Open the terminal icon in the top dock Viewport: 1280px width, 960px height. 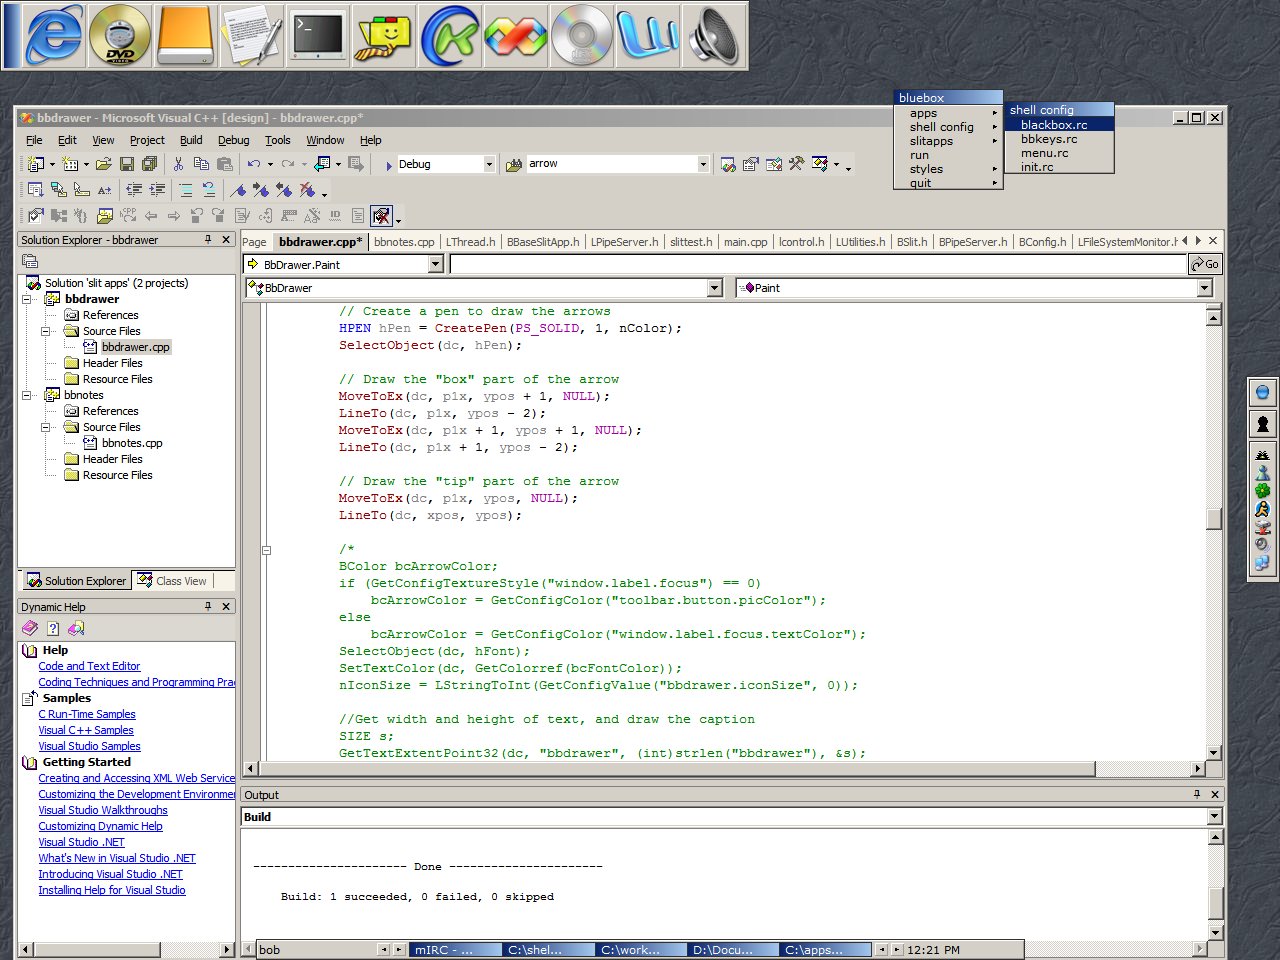click(x=318, y=35)
